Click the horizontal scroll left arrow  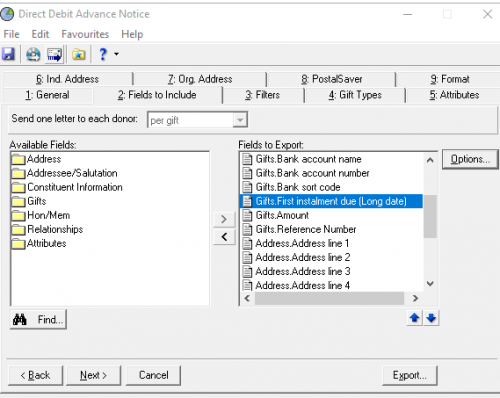pyautogui.click(x=247, y=298)
